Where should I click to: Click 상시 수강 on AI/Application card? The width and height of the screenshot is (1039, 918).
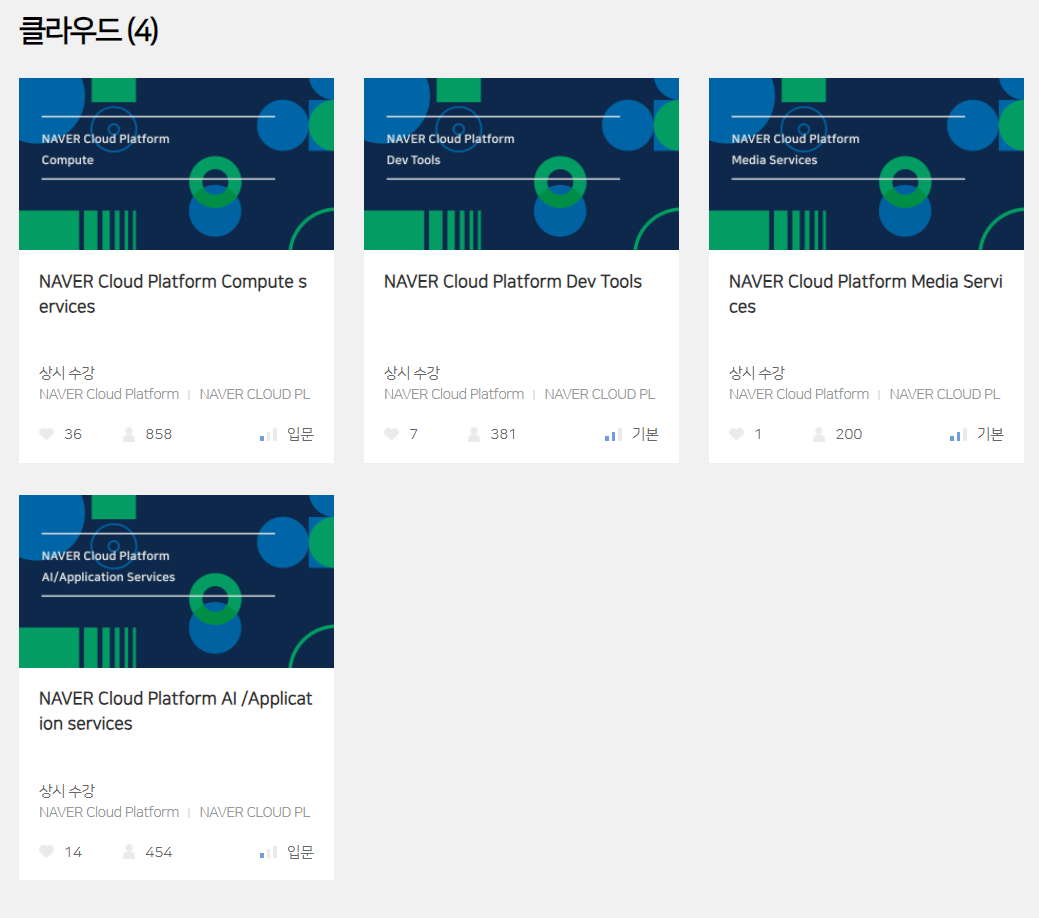(x=67, y=791)
